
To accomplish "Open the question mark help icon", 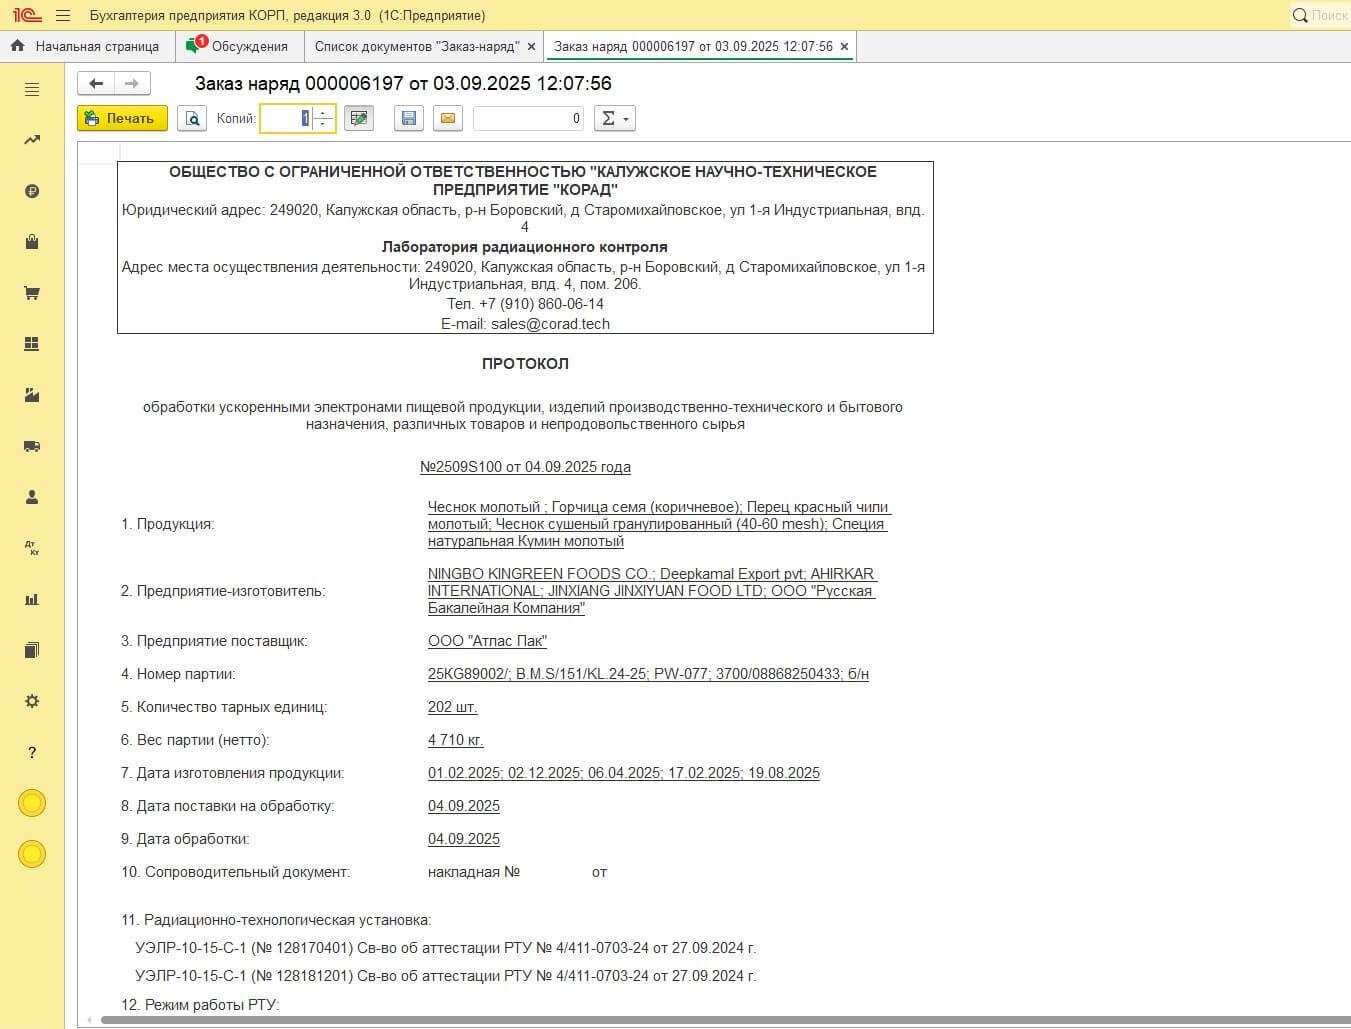I will coord(32,752).
